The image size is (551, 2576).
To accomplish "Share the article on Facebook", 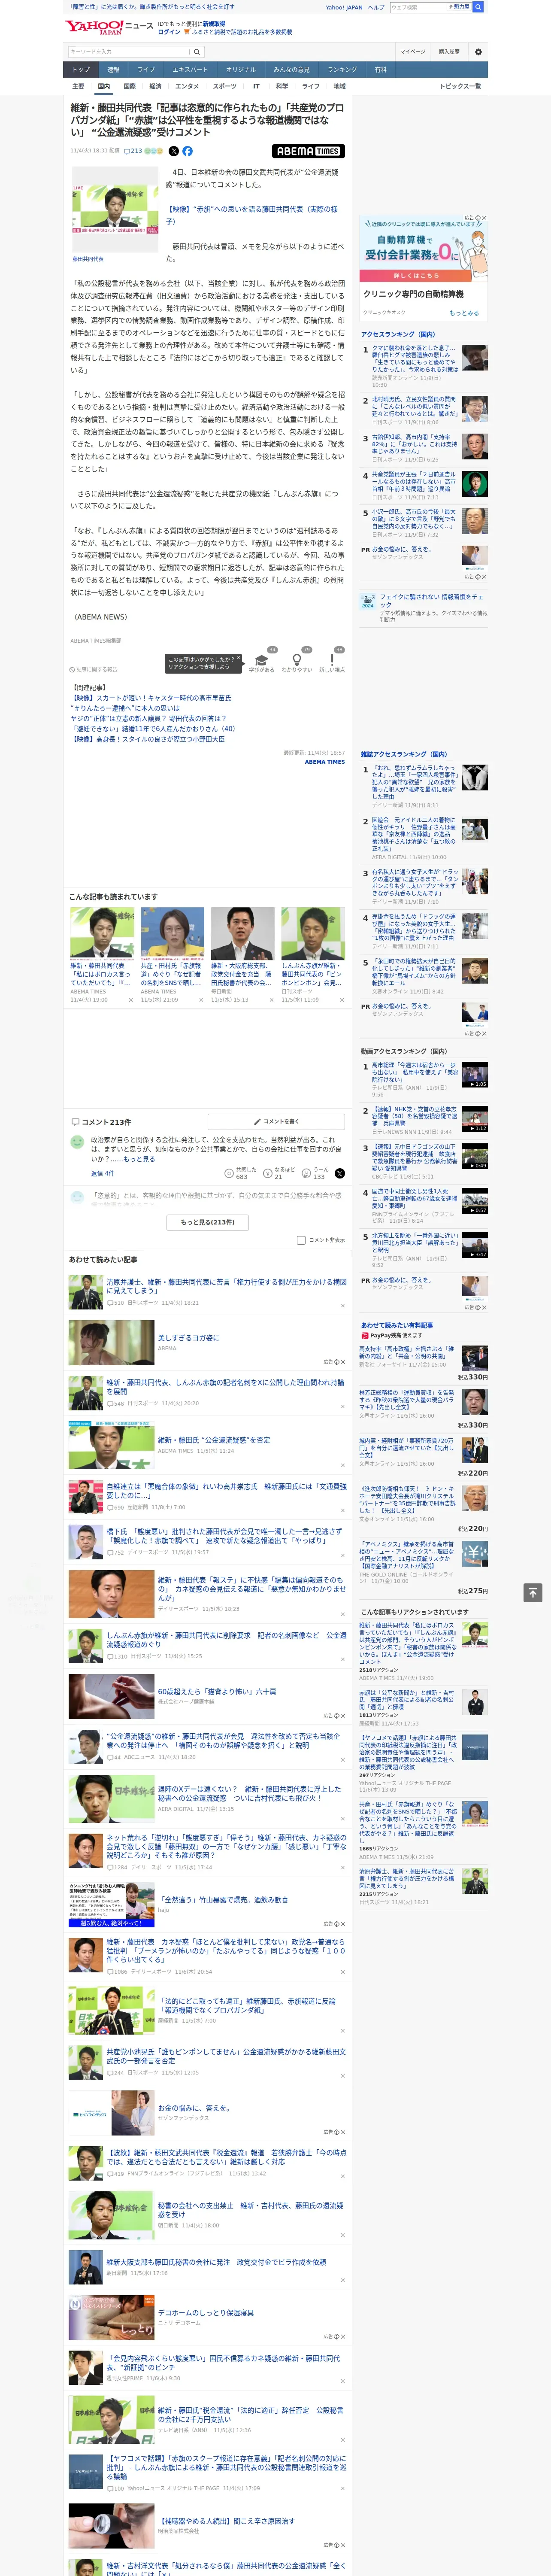I will tap(188, 151).
